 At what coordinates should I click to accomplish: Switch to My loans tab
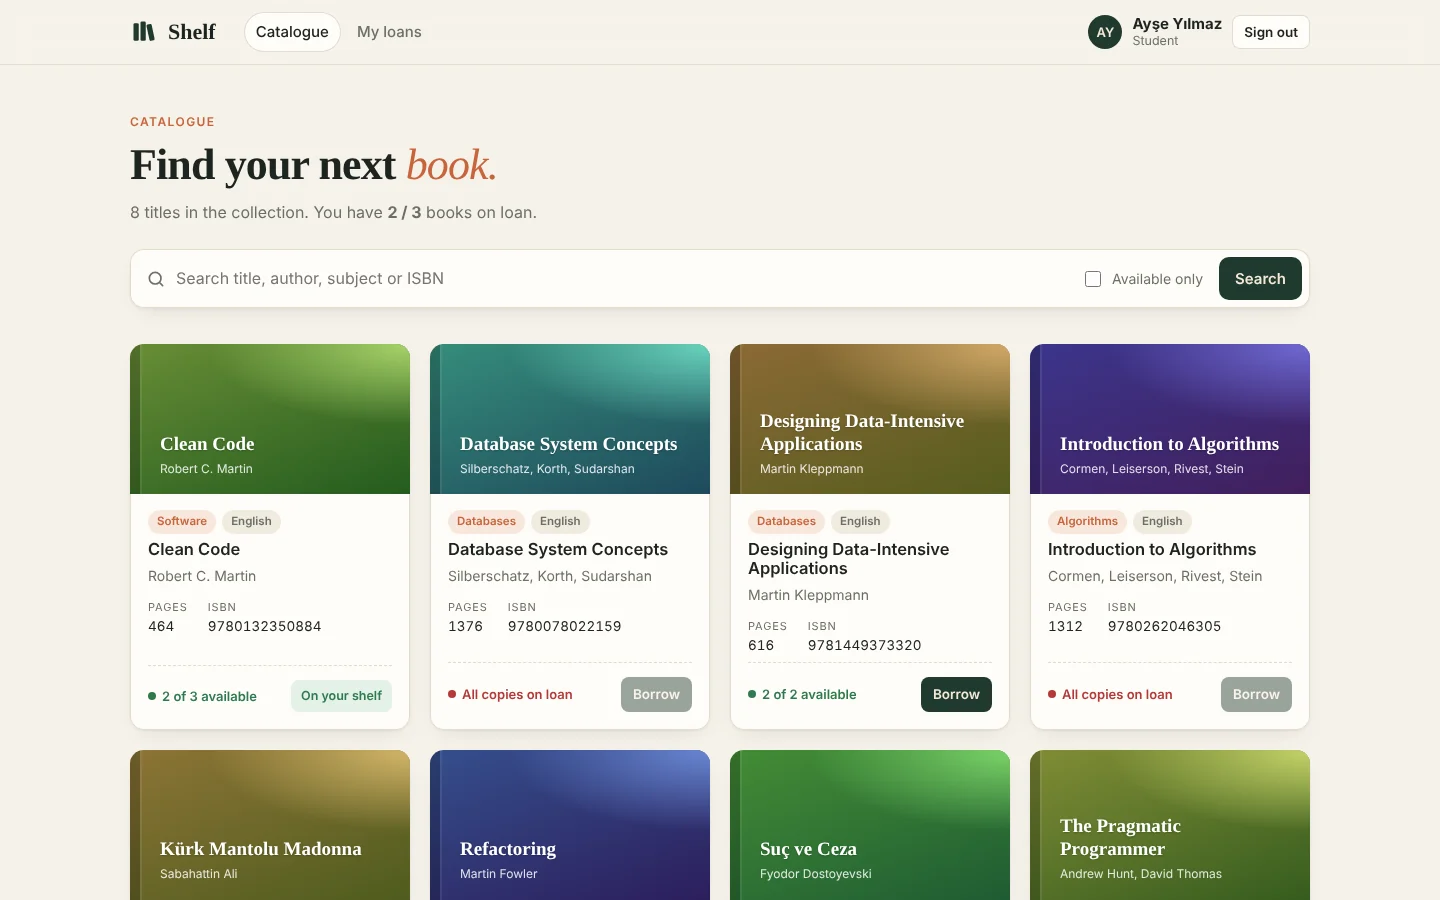(389, 32)
